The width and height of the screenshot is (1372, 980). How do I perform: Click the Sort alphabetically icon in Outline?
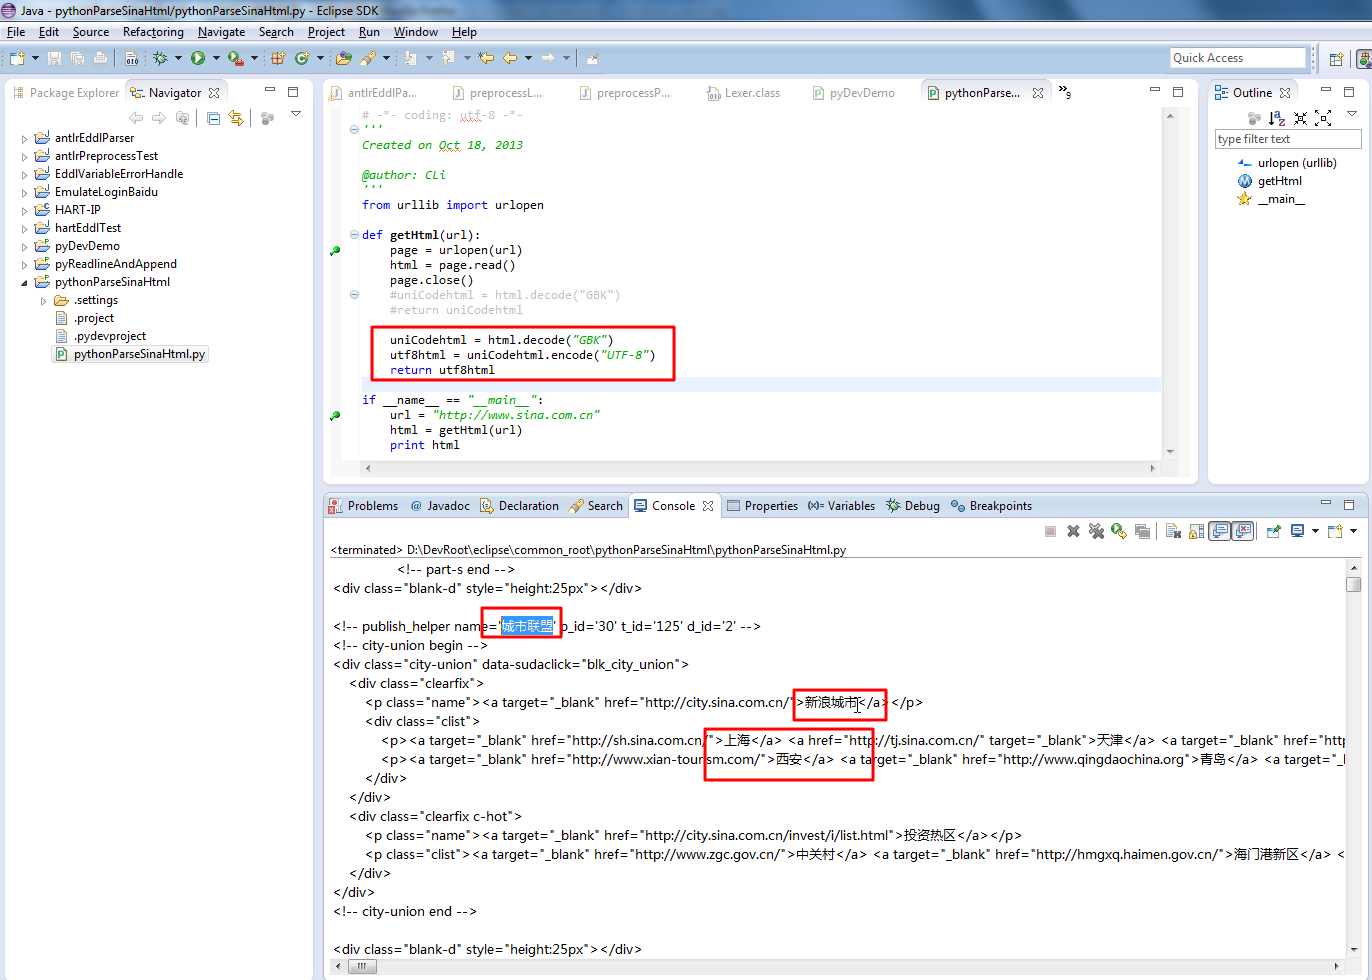coord(1277,118)
